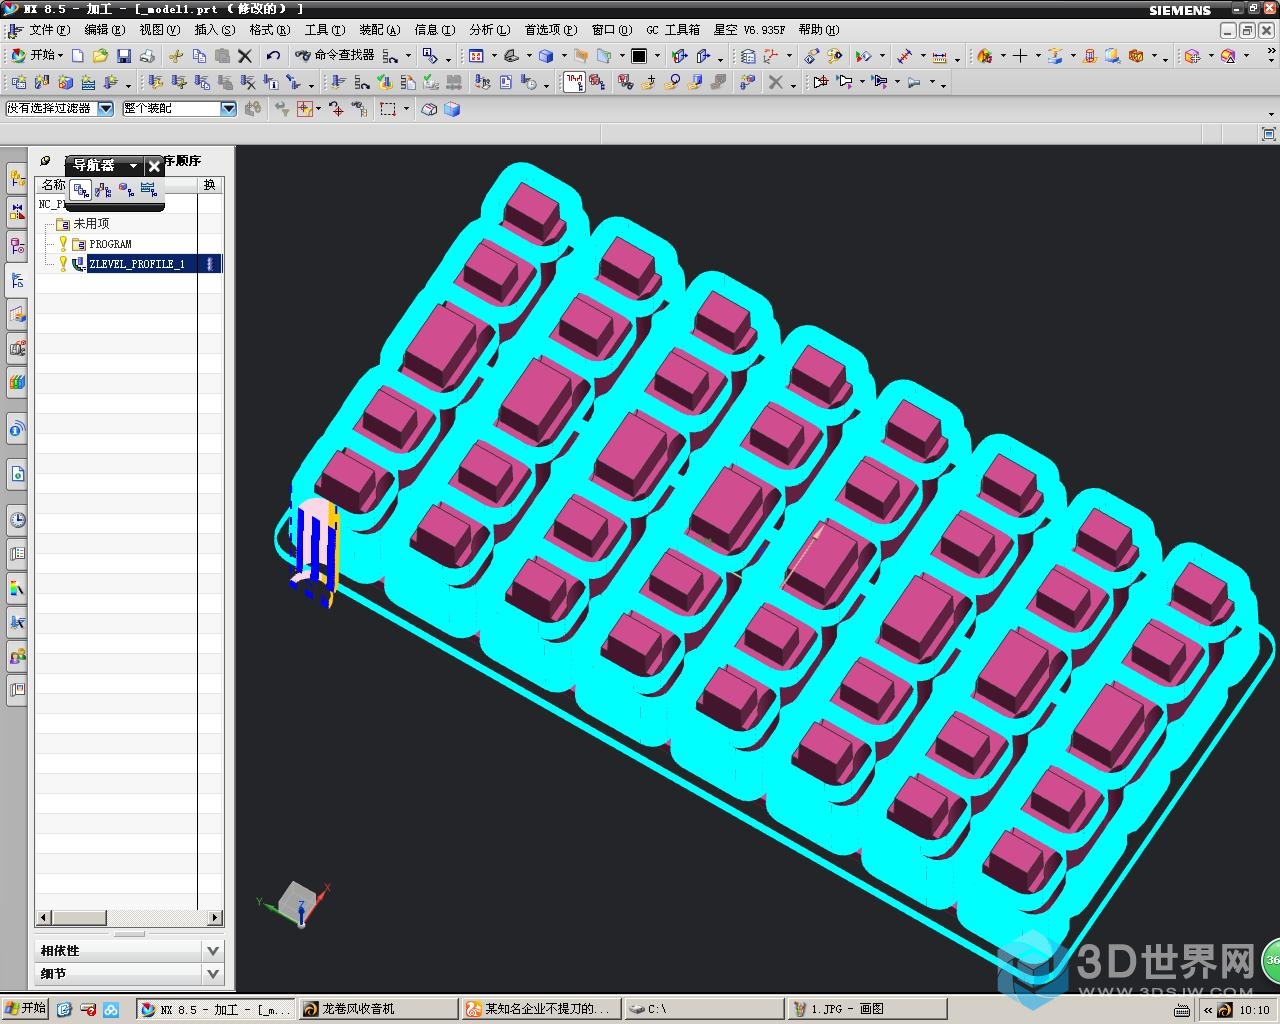Open the 插入 menu
This screenshot has height=1024, width=1280.
coord(215,30)
